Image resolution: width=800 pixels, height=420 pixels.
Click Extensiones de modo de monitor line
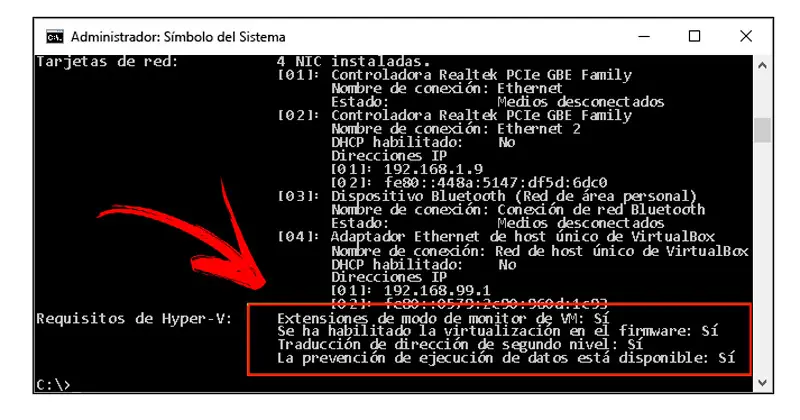(x=443, y=319)
